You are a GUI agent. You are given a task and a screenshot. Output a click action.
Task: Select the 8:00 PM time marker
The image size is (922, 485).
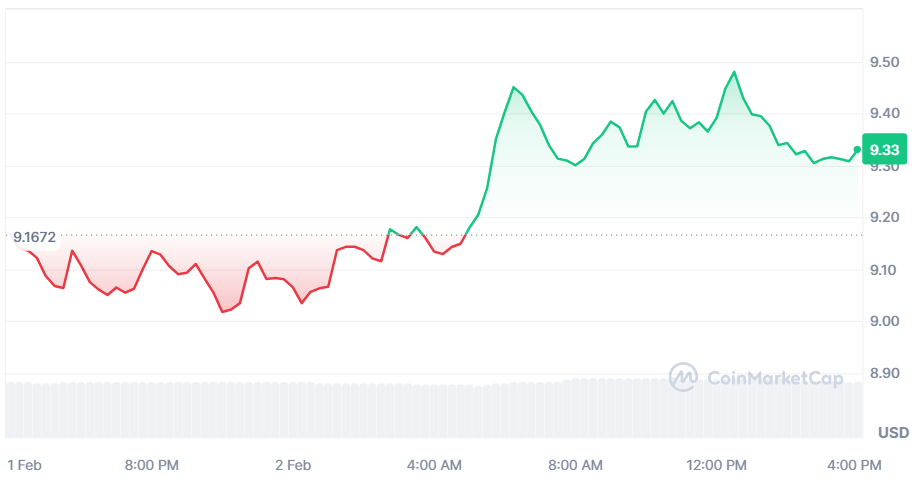pos(152,465)
